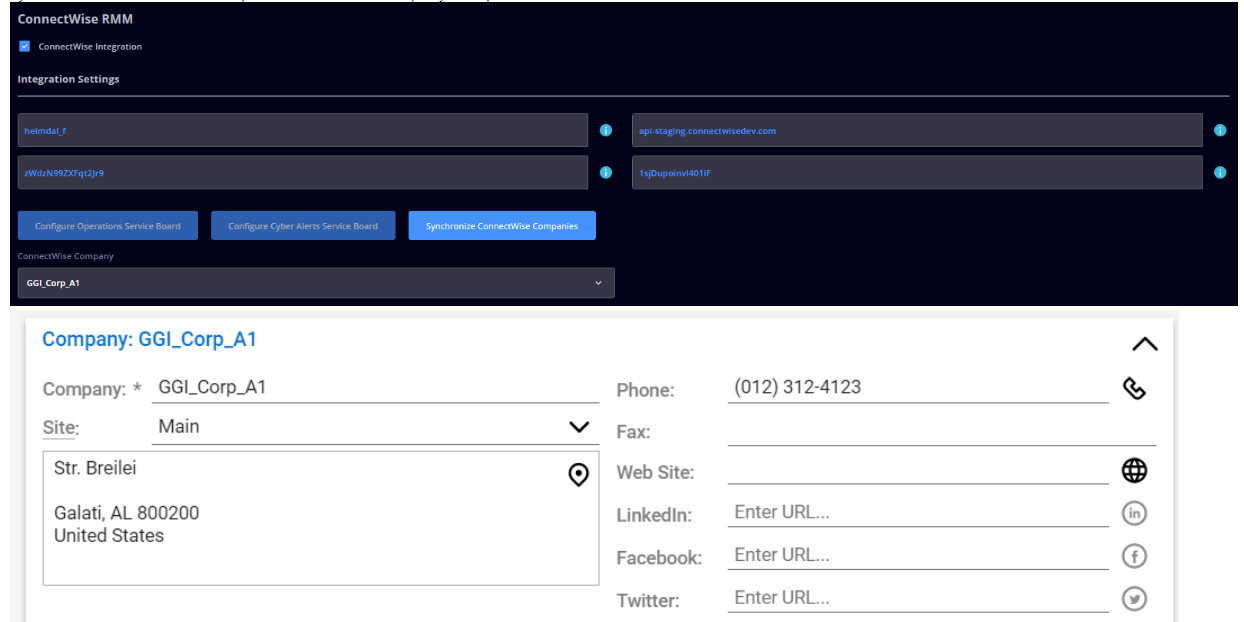1244x622 pixels.
Task: Open the ConnectWise Company dropdown GGI_Corp_A1
Action: coord(316,283)
